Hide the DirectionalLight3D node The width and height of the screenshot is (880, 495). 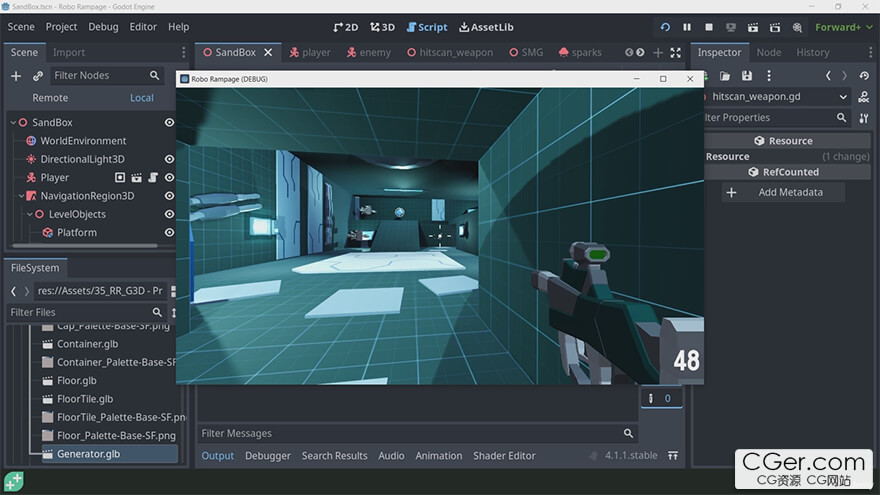169,159
